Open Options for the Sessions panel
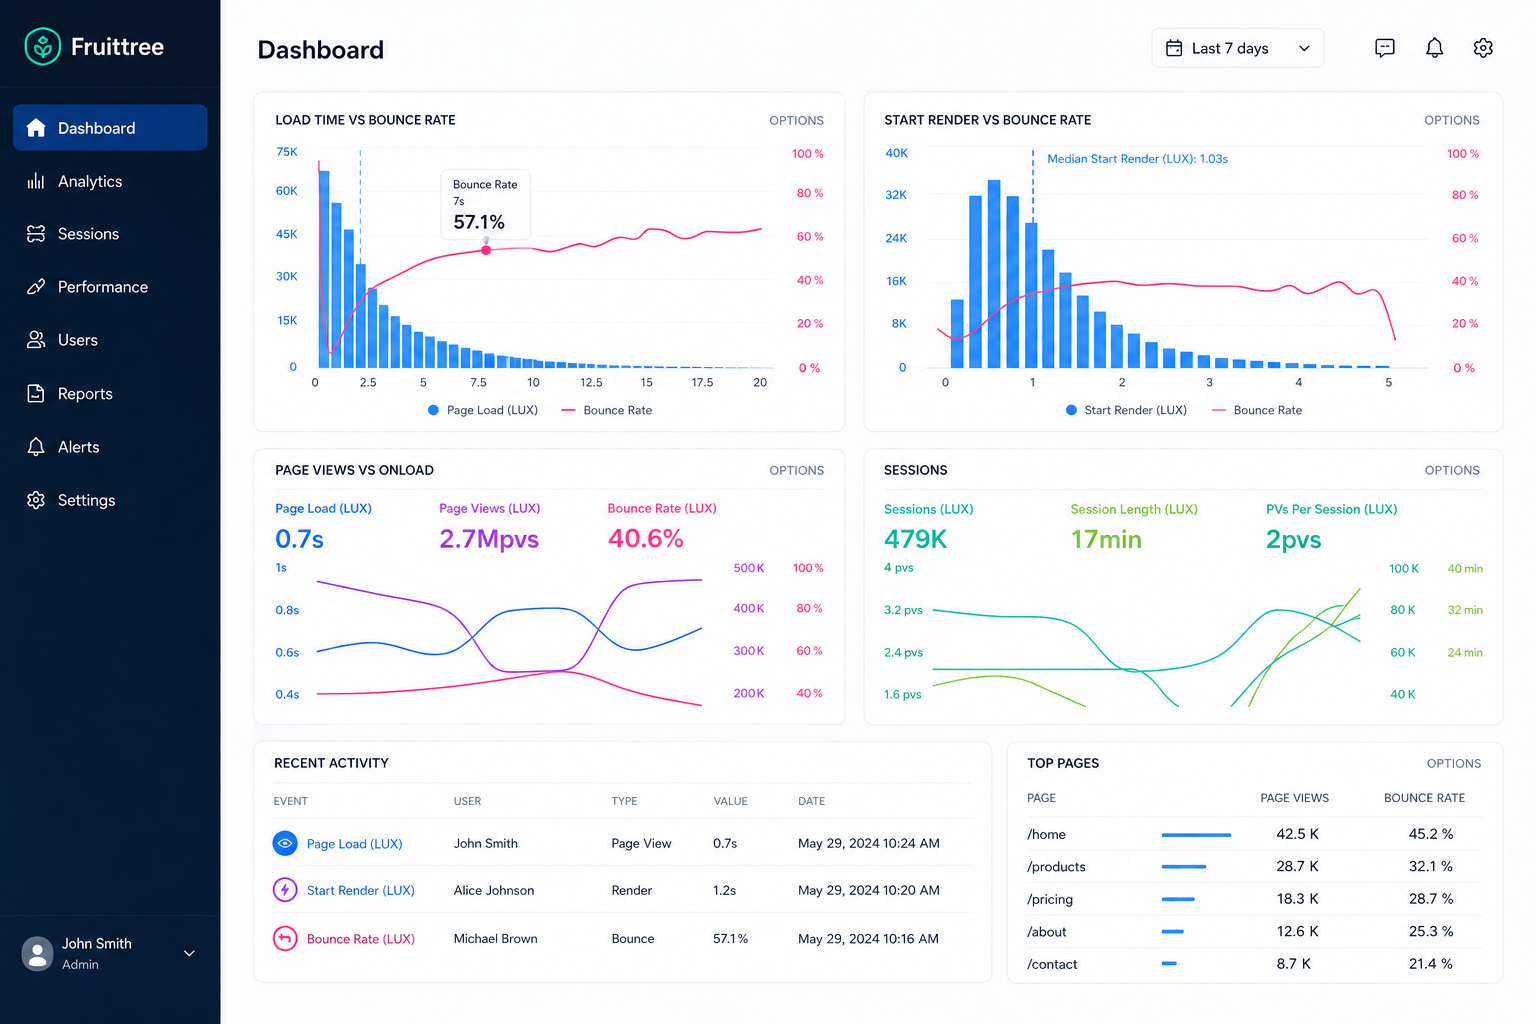 pos(1451,470)
